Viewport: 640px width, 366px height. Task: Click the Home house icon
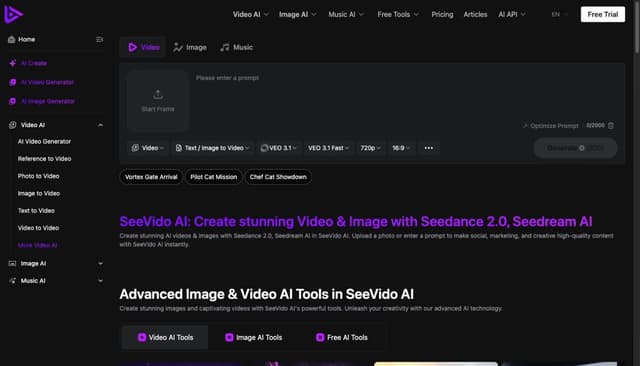pos(11,40)
